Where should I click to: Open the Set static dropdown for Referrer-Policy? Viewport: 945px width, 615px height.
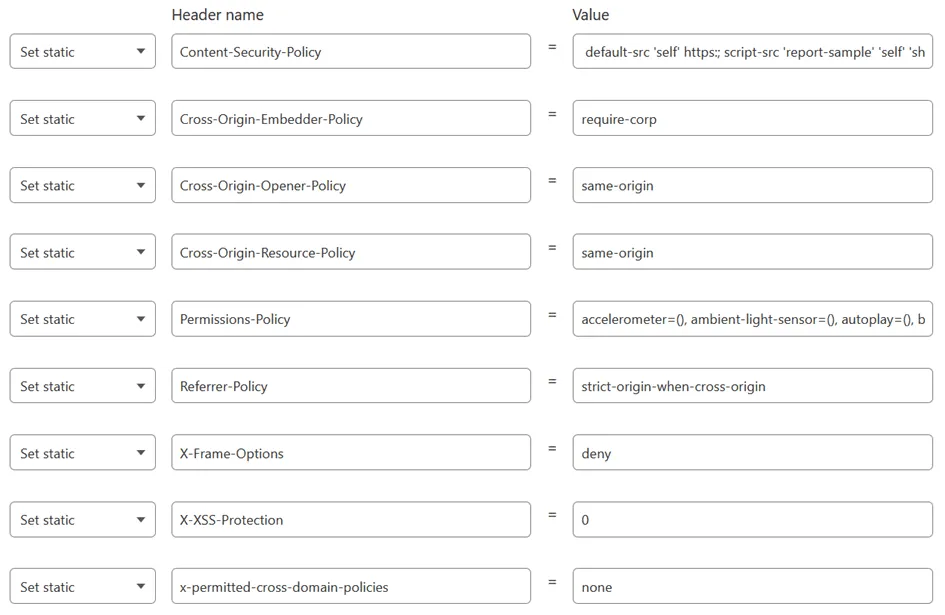pyautogui.click(x=82, y=386)
